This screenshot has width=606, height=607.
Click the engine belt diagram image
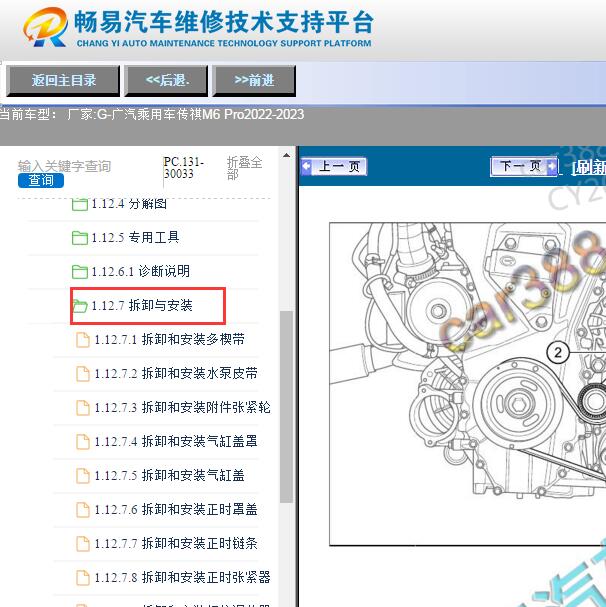467,384
